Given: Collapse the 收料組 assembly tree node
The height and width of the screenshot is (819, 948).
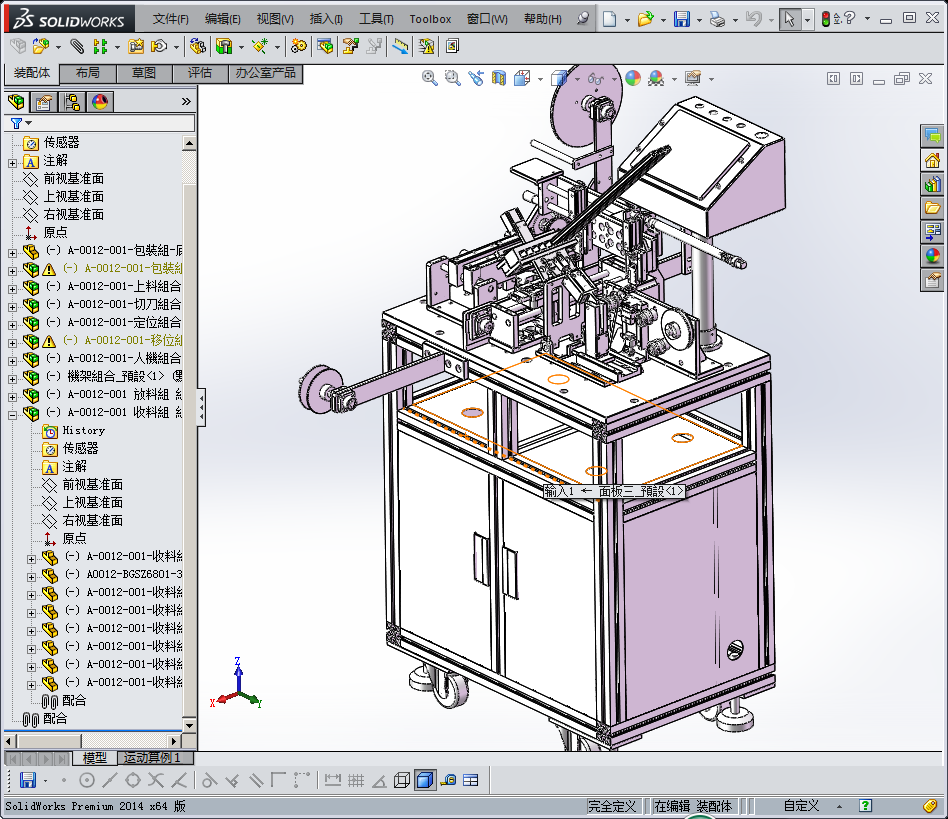Looking at the screenshot, I should (x=12, y=413).
